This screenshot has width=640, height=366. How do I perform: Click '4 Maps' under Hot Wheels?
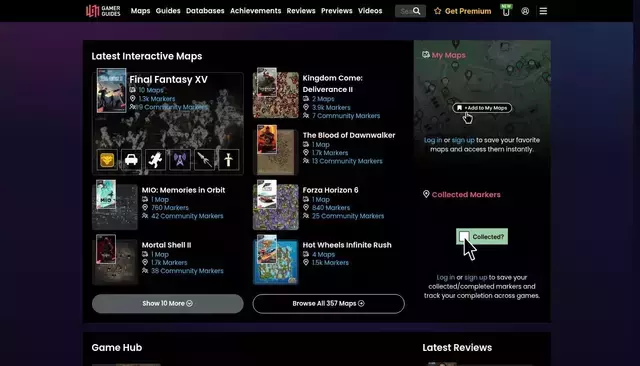click(x=323, y=254)
